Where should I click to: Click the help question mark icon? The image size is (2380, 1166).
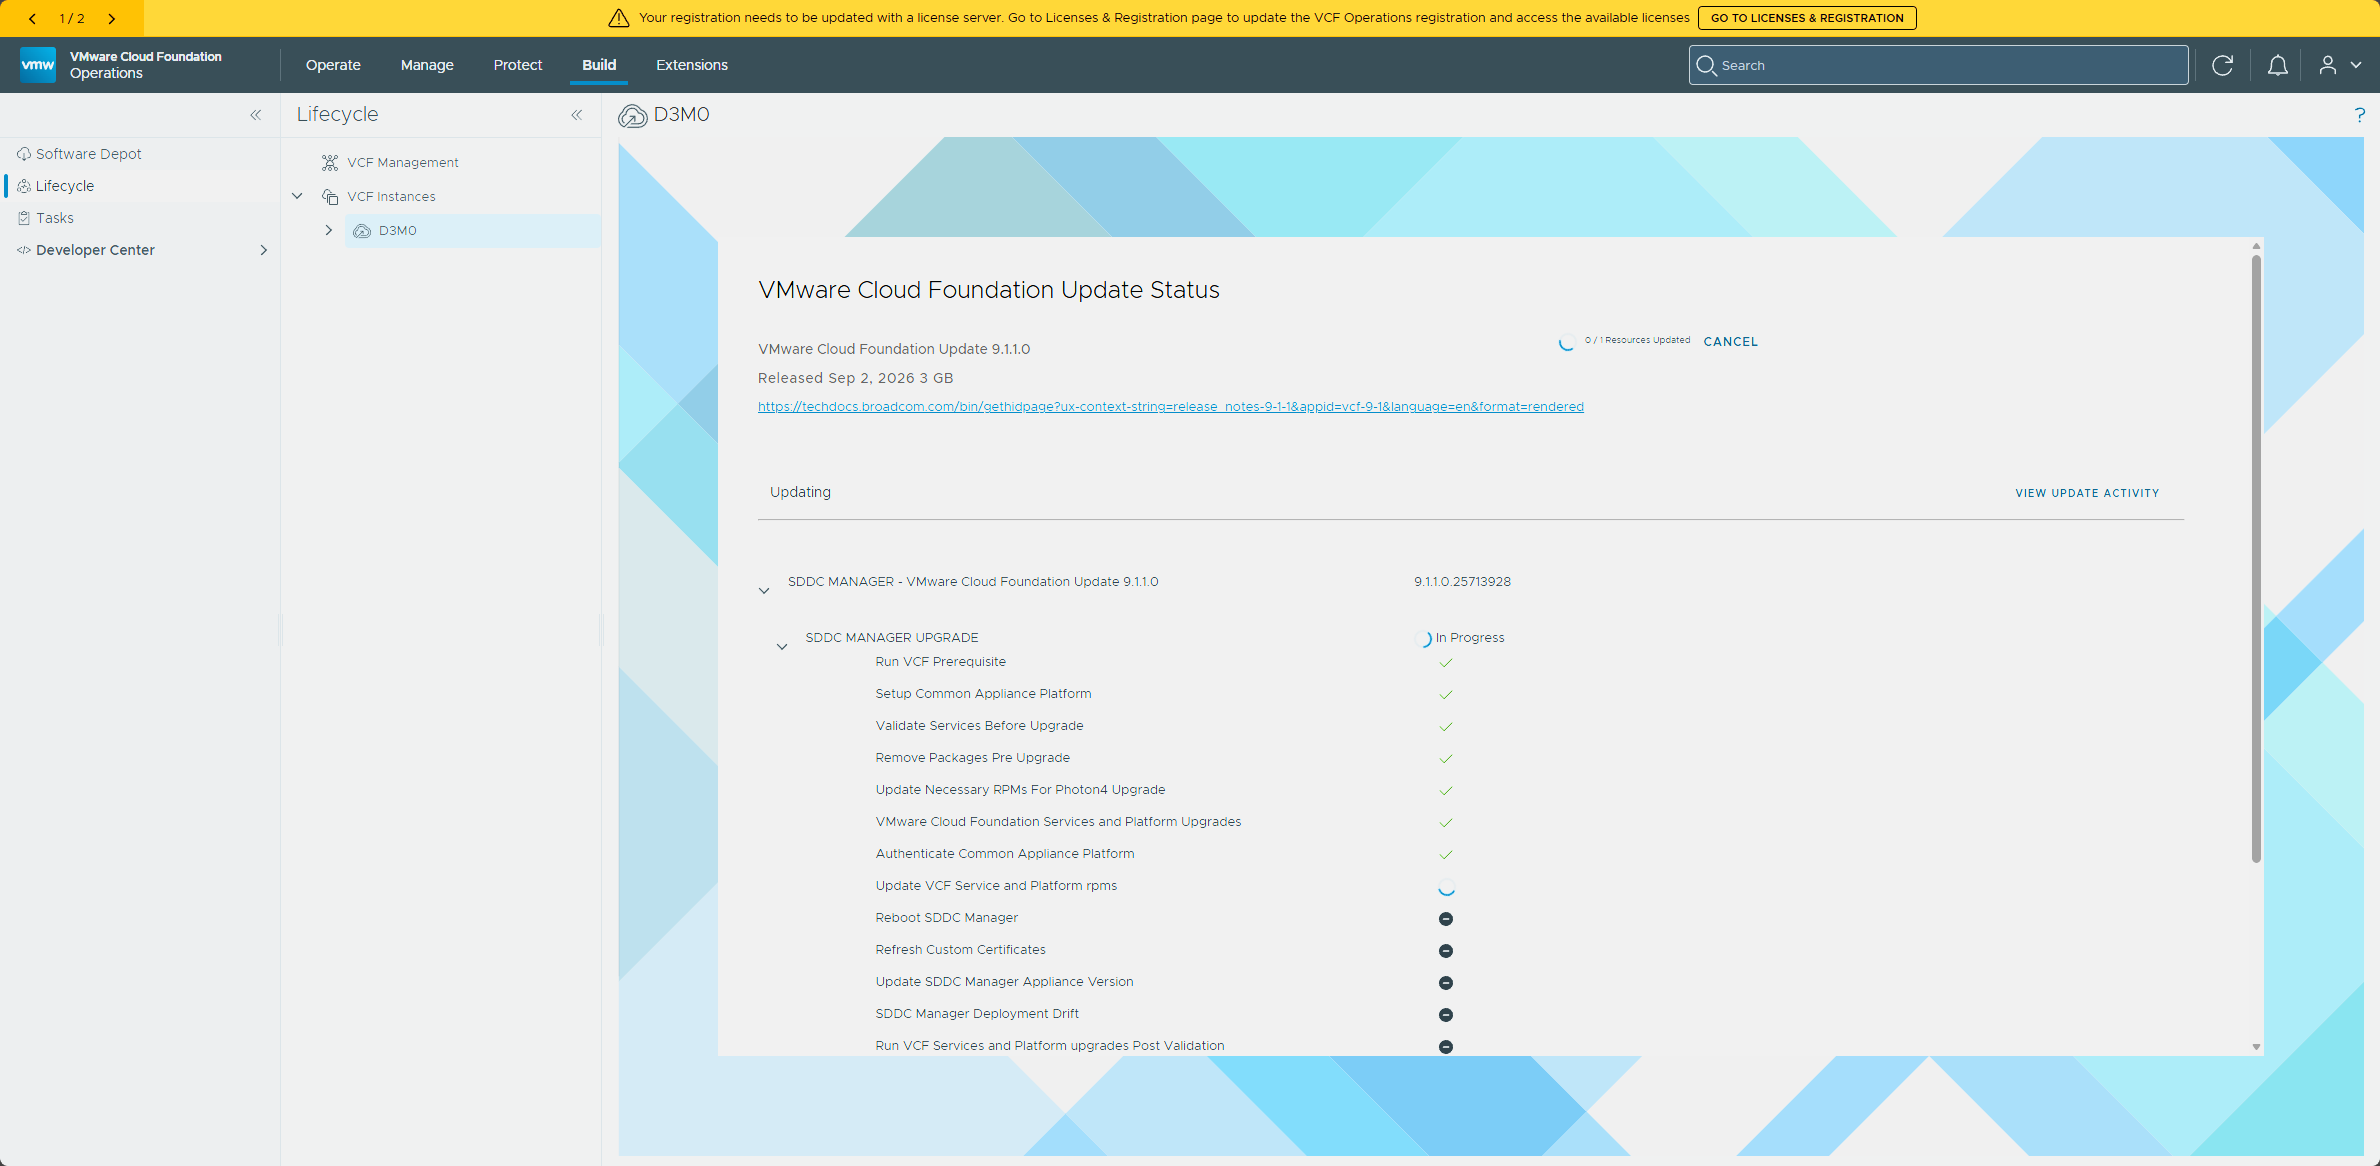(2359, 115)
